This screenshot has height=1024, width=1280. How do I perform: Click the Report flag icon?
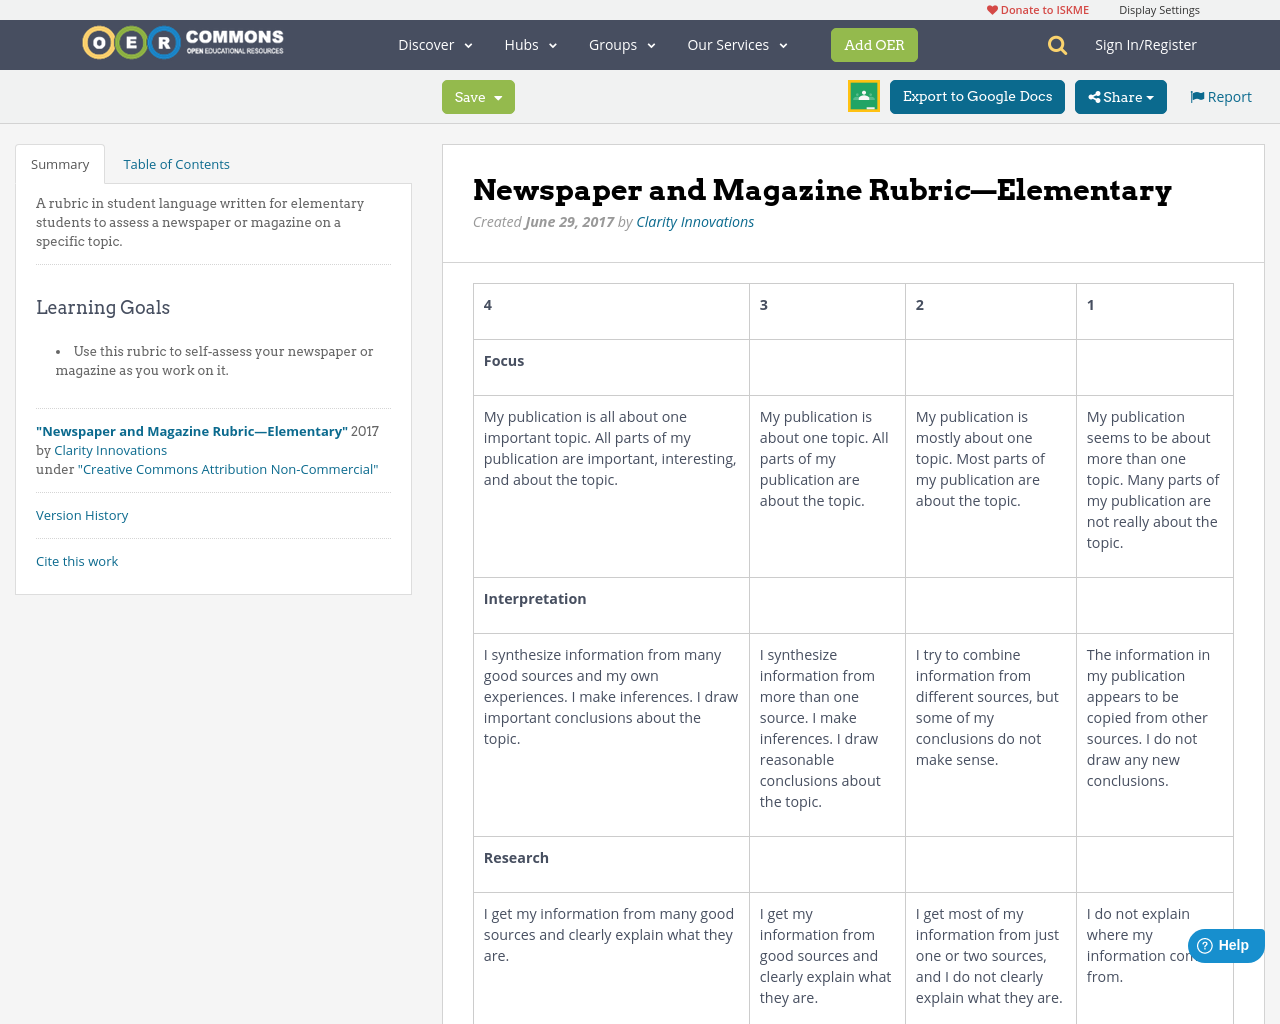pyautogui.click(x=1196, y=95)
